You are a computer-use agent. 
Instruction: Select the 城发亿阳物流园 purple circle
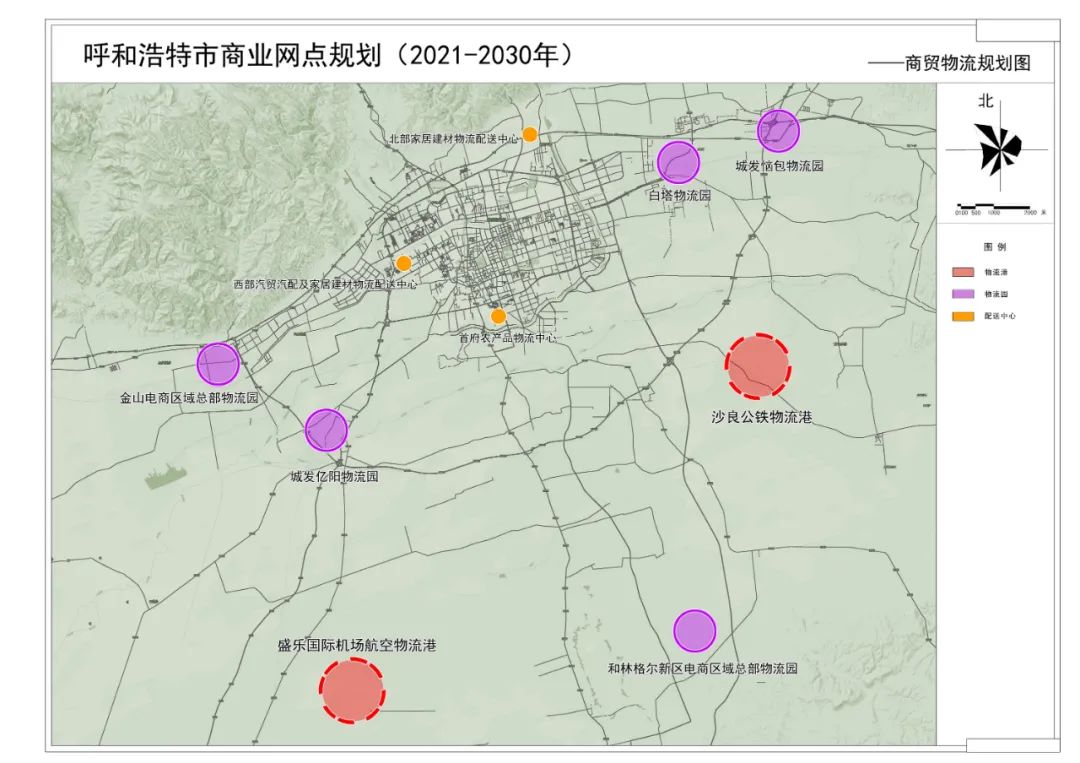tap(326, 430)
